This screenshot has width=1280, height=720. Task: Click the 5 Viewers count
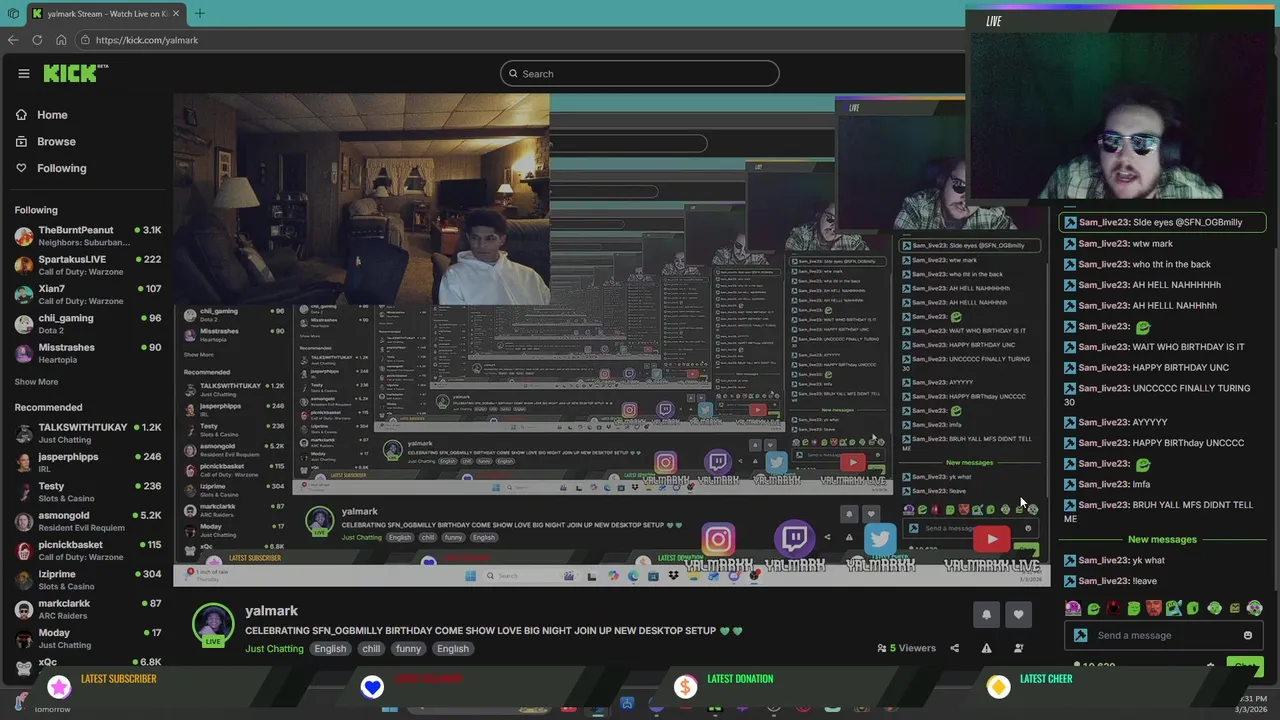click(906, 648)
